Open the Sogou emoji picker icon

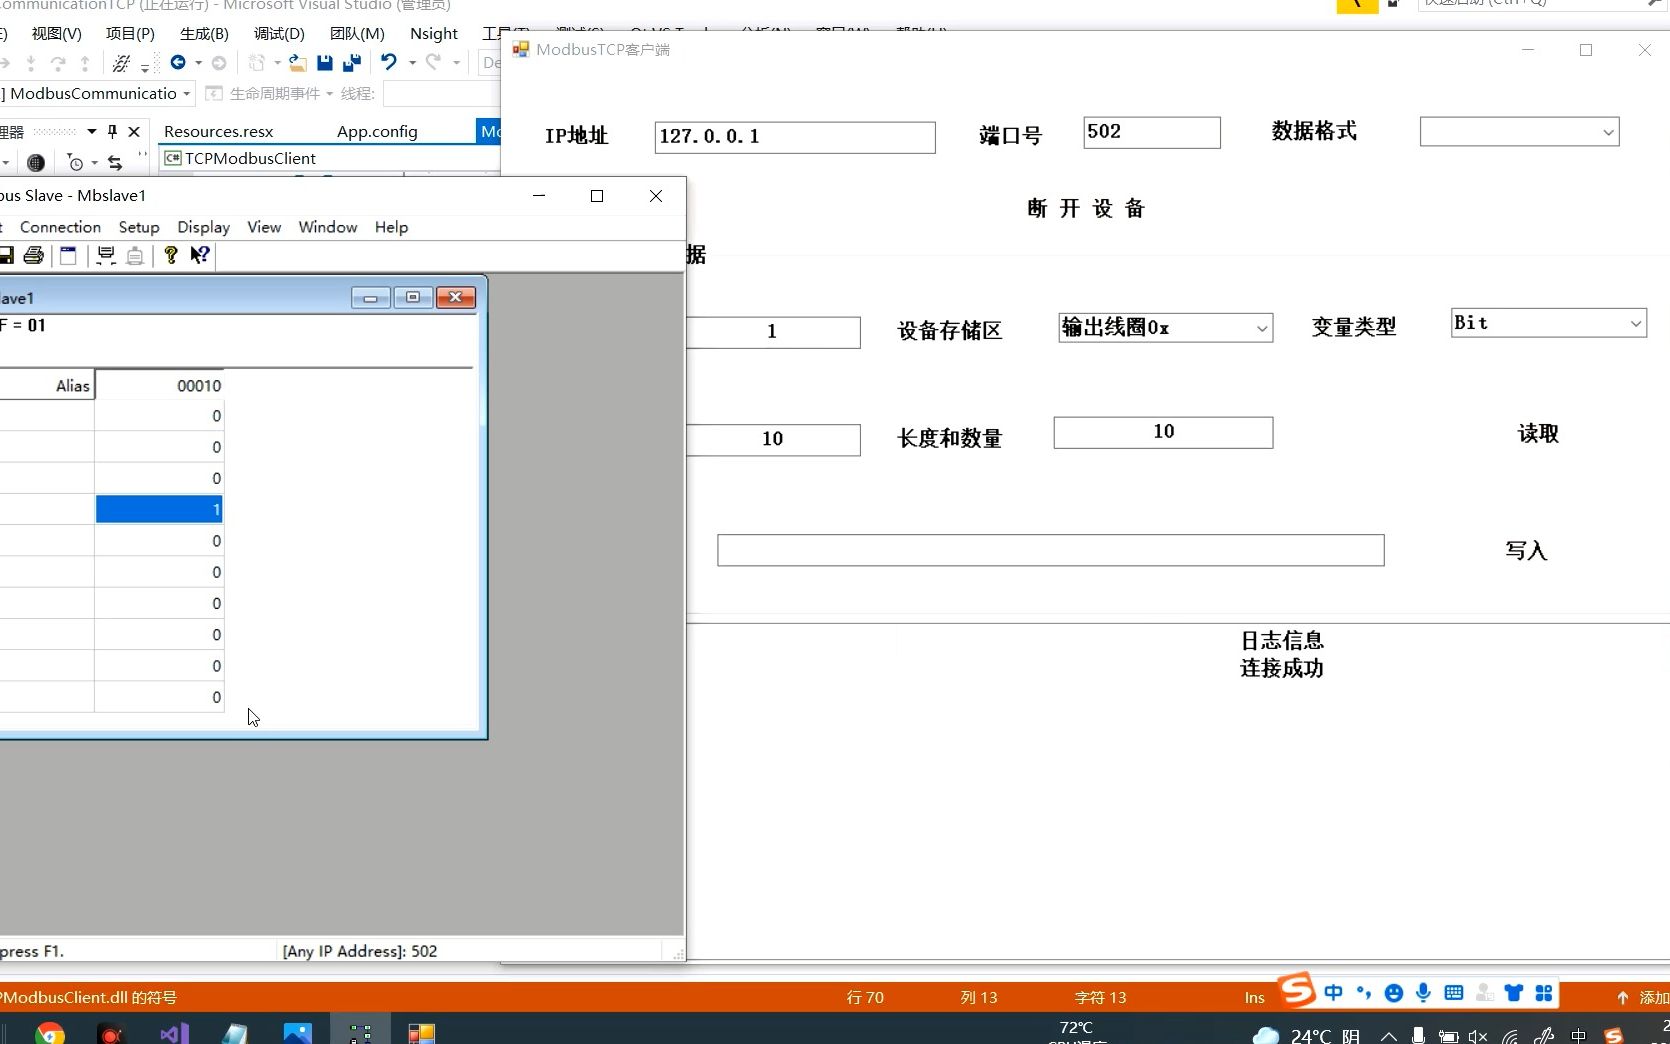pos(1393,994)
